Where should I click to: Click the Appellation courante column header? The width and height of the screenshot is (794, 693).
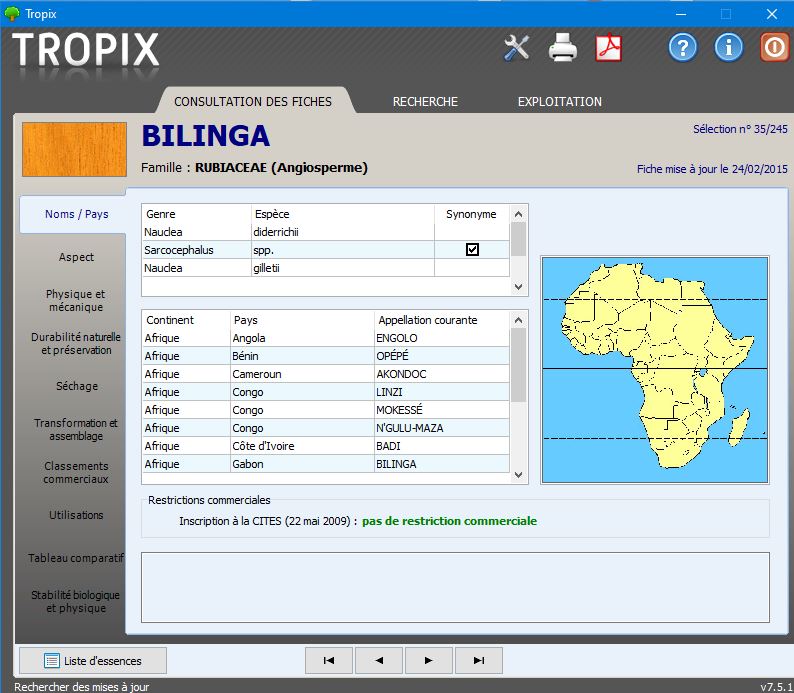click(442, 320)
